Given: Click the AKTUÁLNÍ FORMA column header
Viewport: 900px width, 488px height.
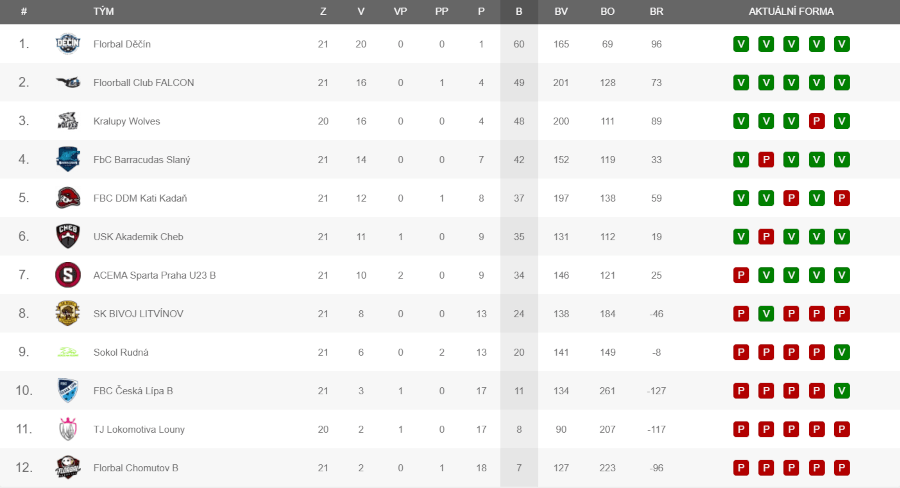Looking at the screenshot, I should click(791, 11).
